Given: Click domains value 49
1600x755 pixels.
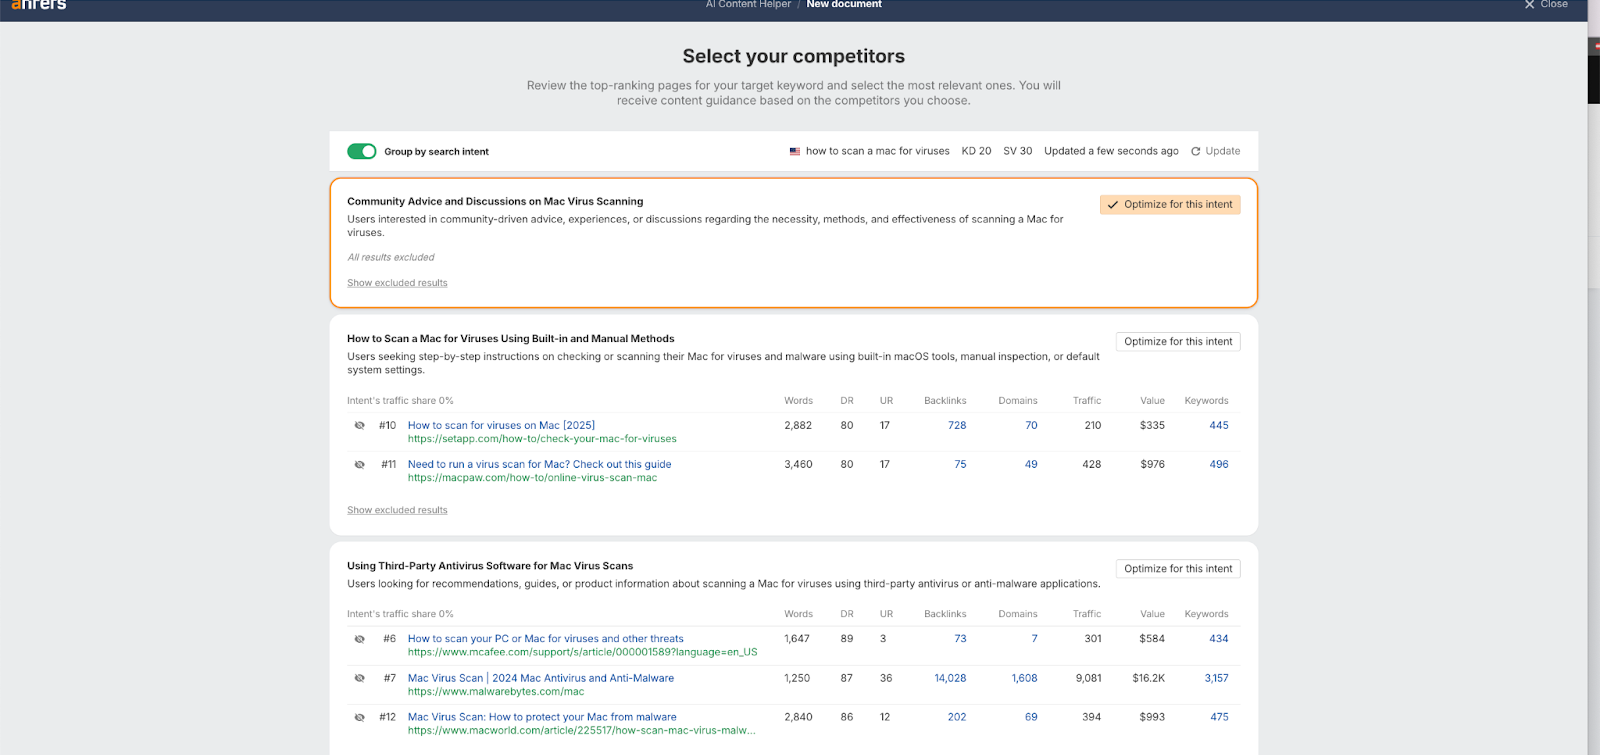Looking at the screenshot, I should click(1031, 464).
